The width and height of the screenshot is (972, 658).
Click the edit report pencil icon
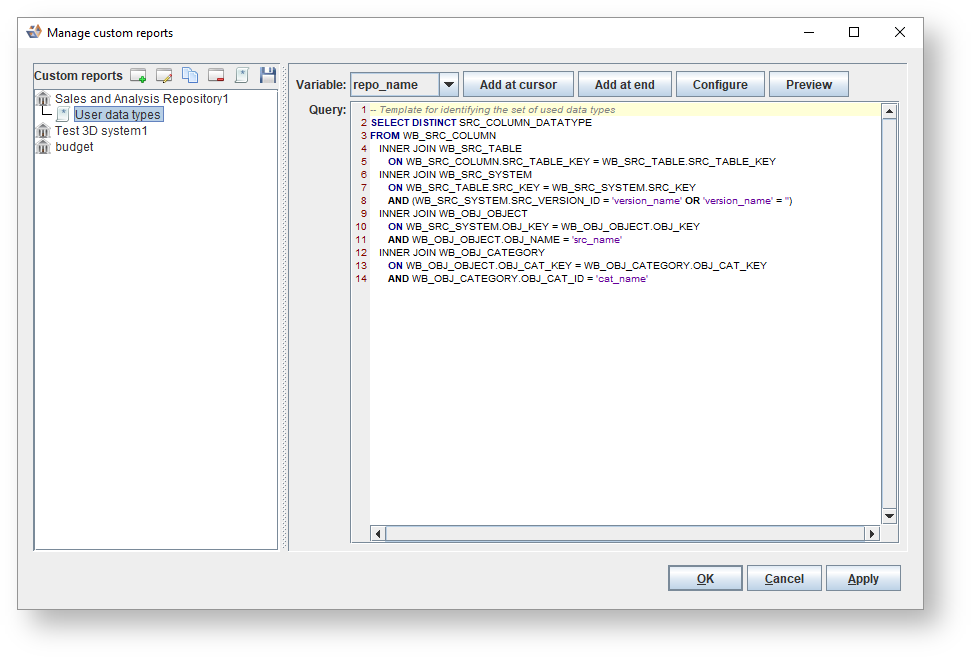pyautogui.click(x=164, y=76)
